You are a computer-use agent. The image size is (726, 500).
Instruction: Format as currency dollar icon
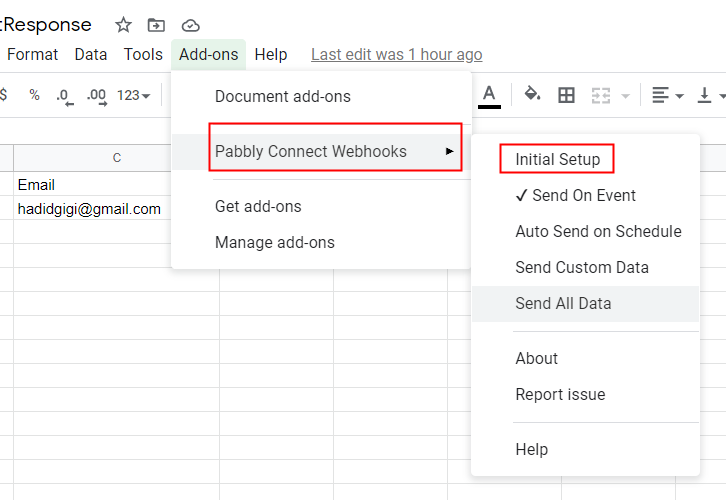[x=4, y=95]
